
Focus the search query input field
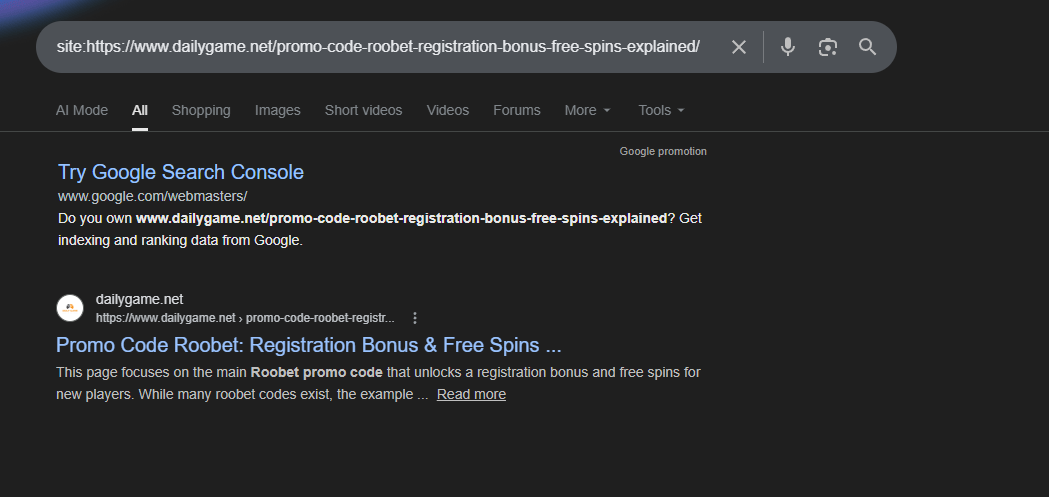[x=380, y=47]
